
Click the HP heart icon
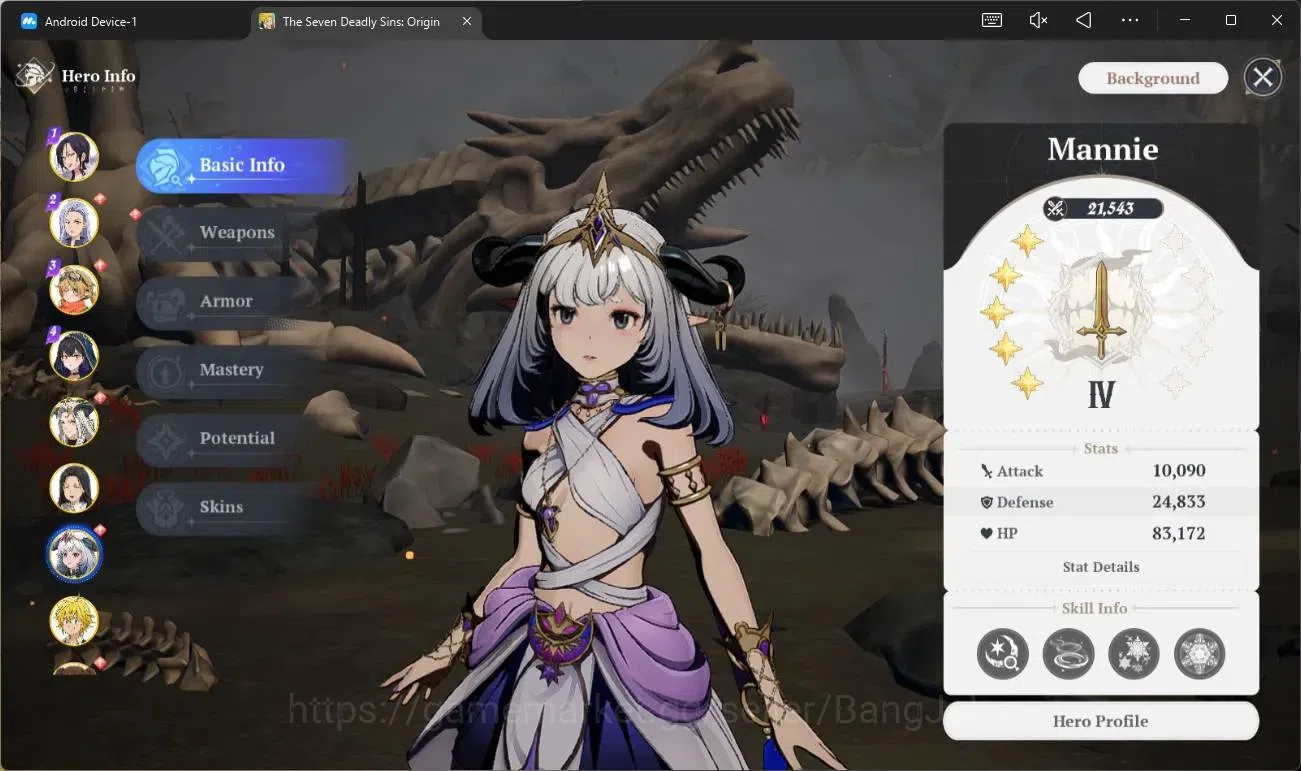click(987, 534)
